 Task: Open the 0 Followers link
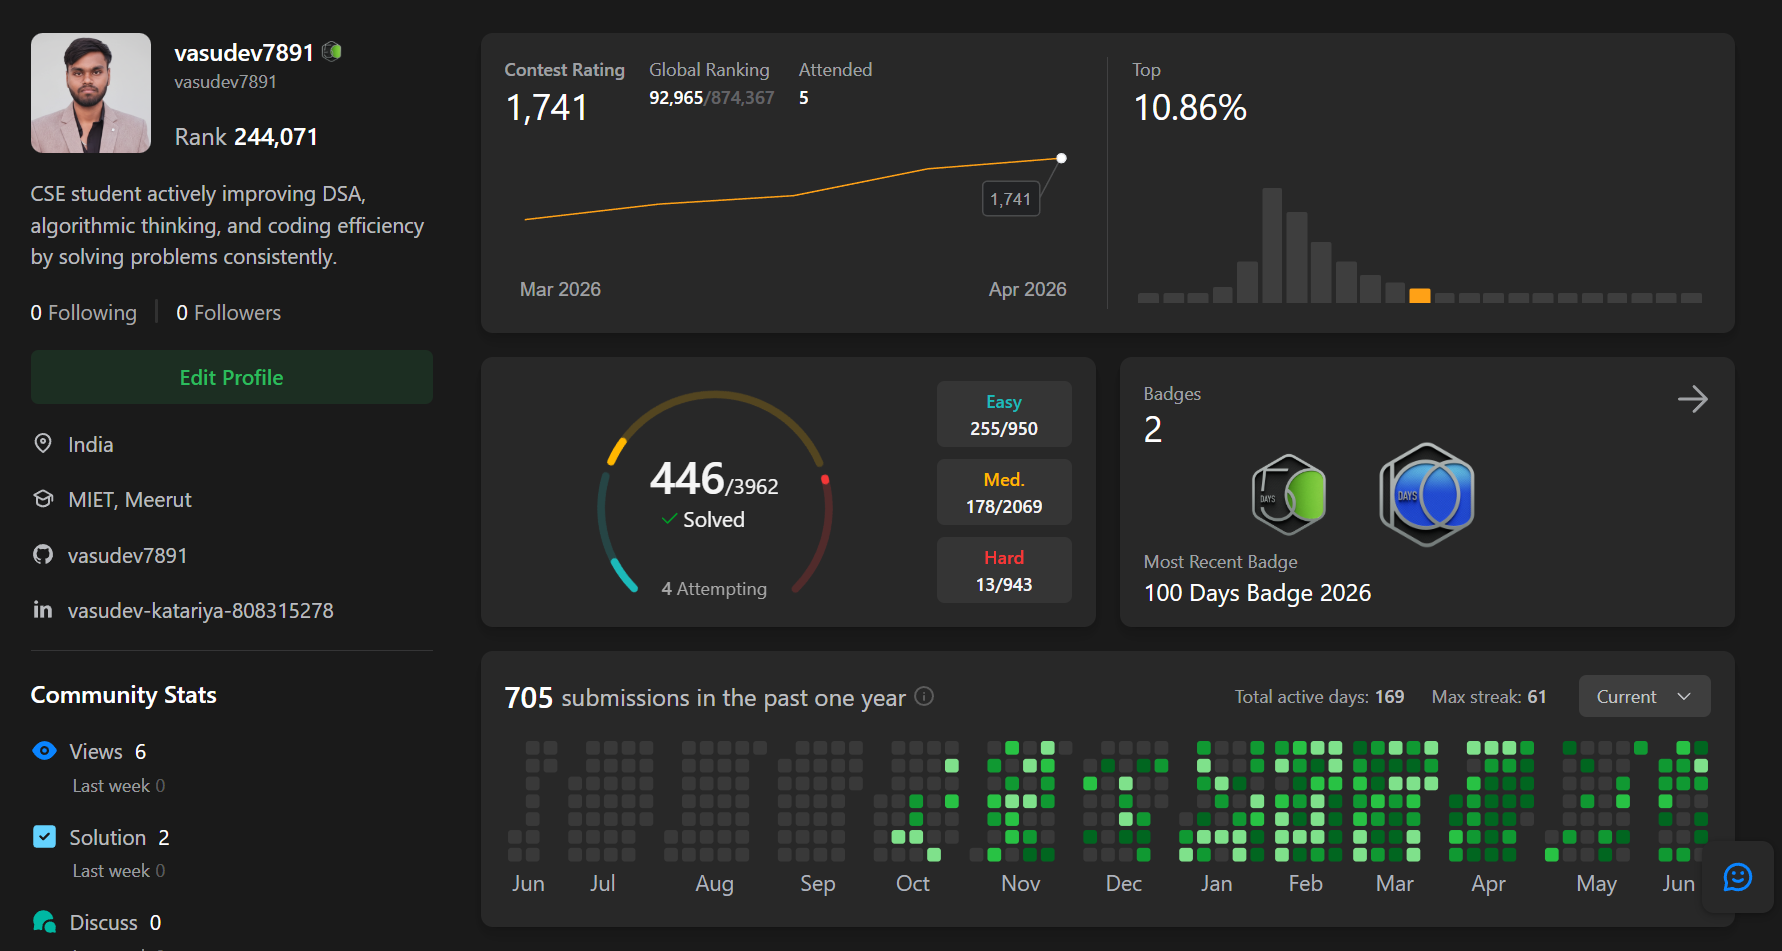pos(228,312)
